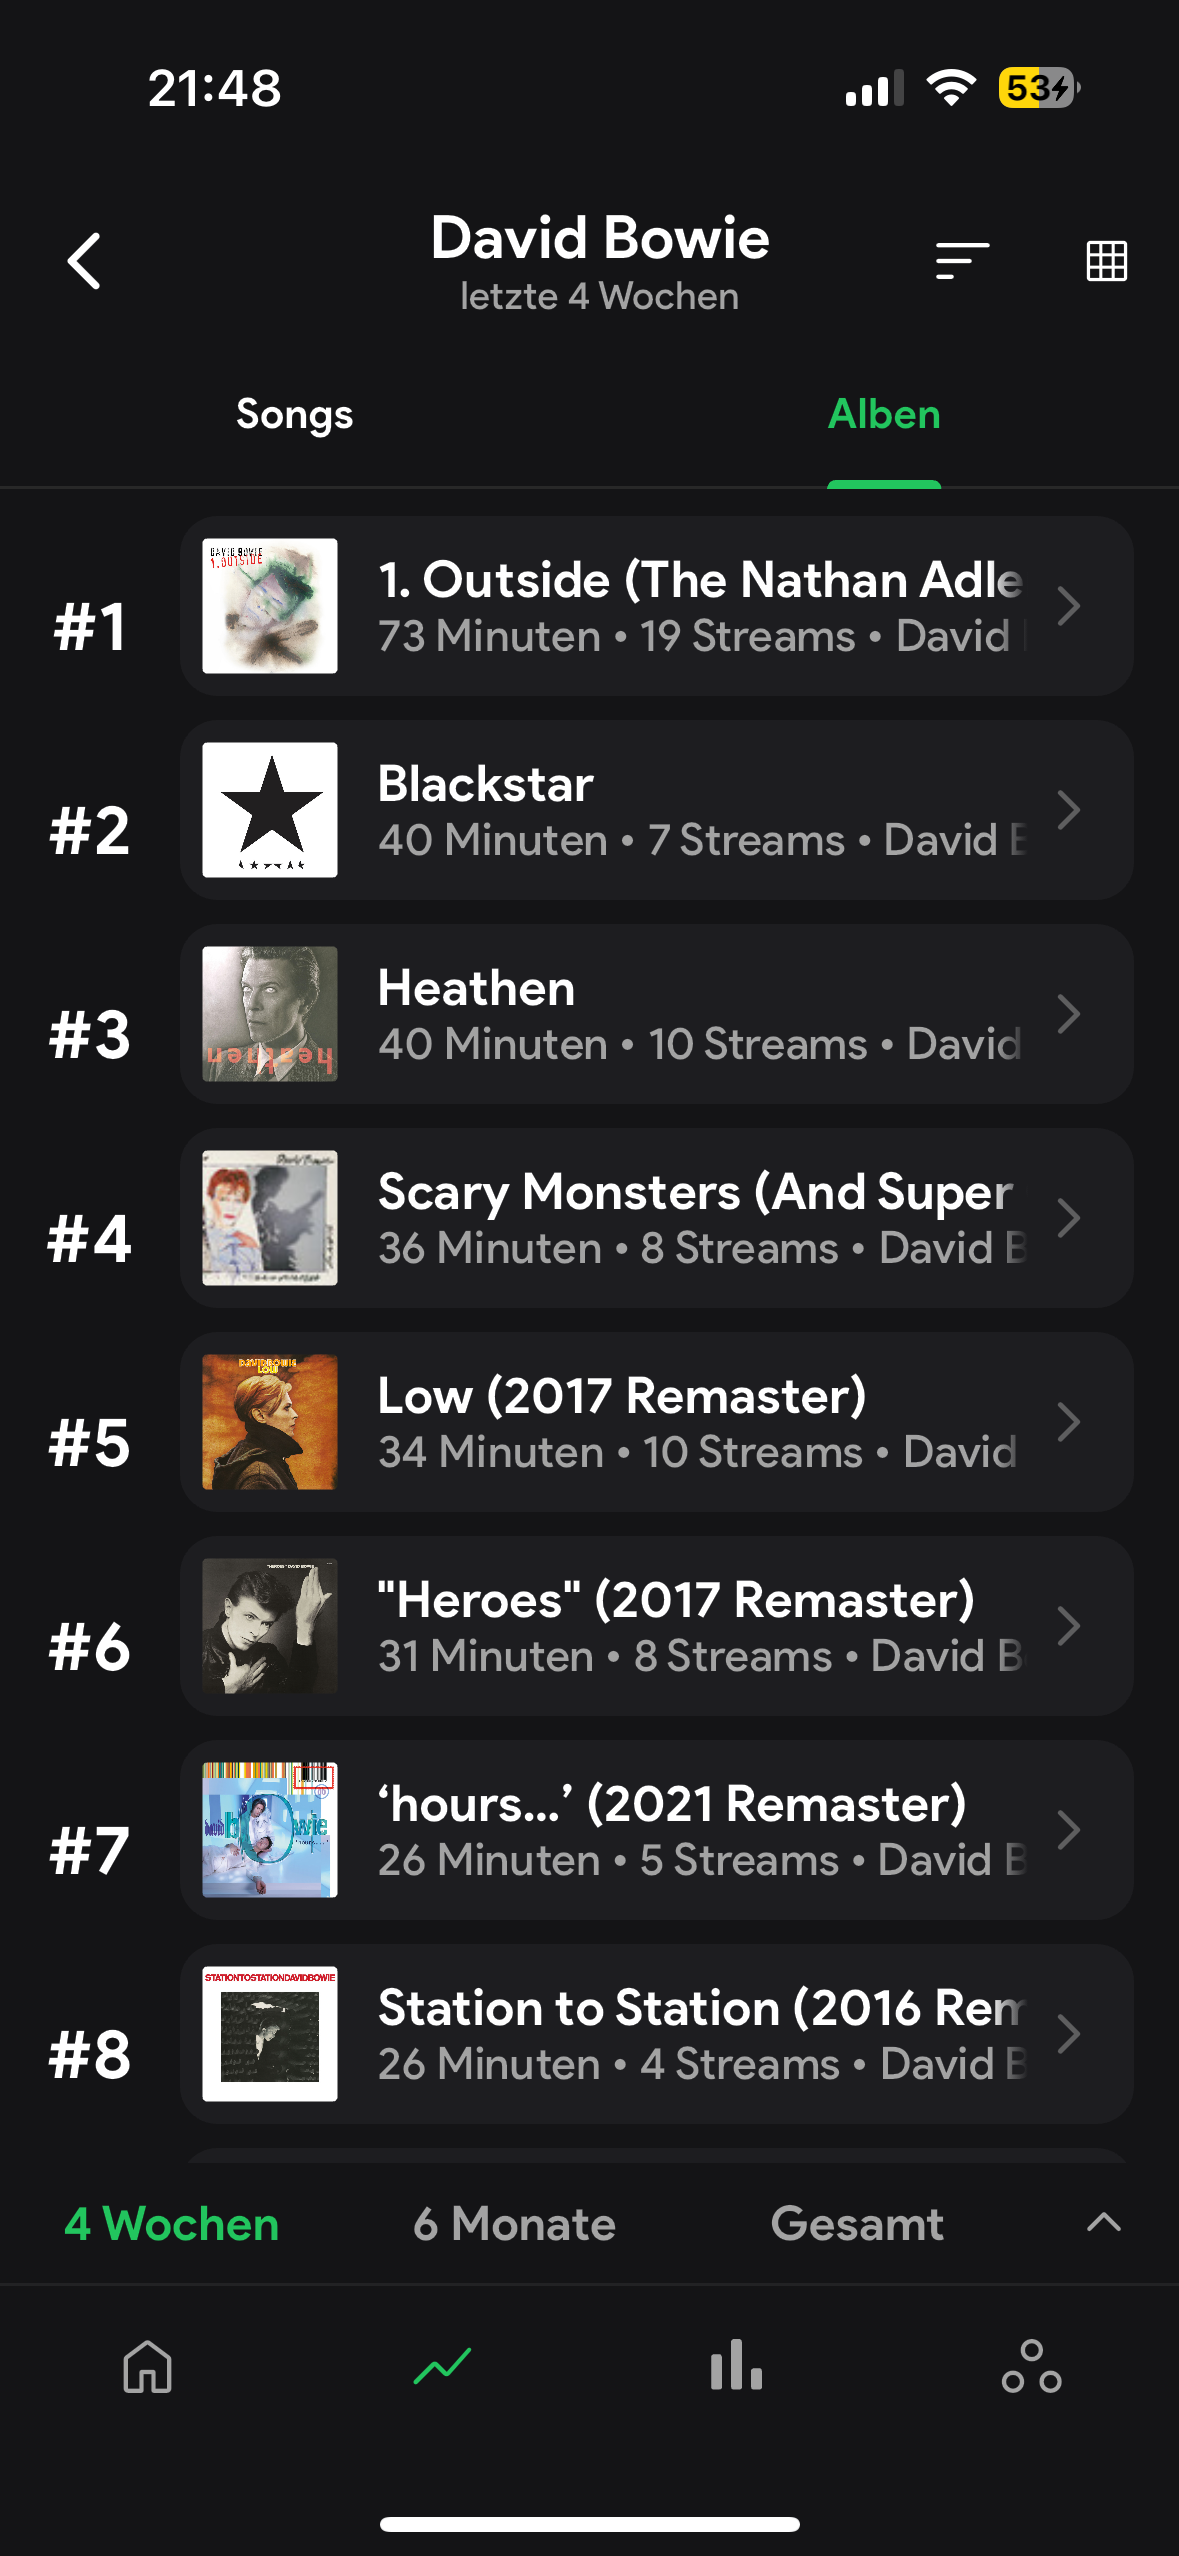1179x2556 pixels.
Task: Tap the 1. Outside album cover
Action: coord(270,606)
